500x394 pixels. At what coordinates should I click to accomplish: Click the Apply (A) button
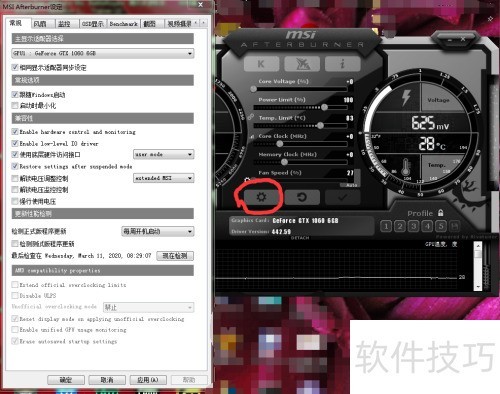[x=148, y=380]
